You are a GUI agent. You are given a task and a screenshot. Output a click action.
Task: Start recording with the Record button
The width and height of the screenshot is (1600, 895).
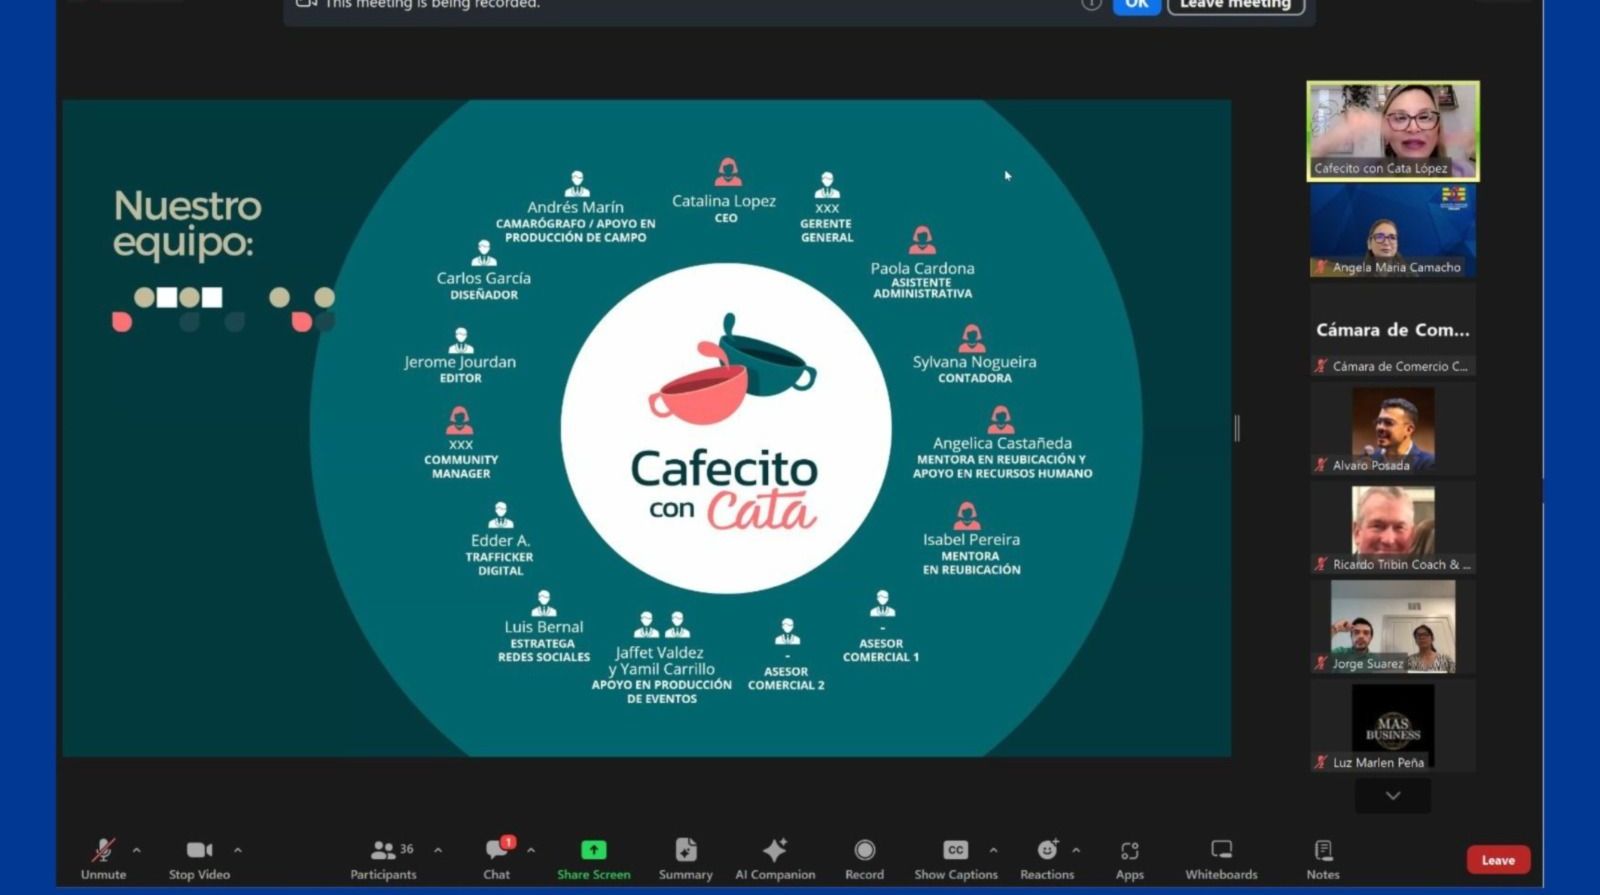tap(865, 858)
